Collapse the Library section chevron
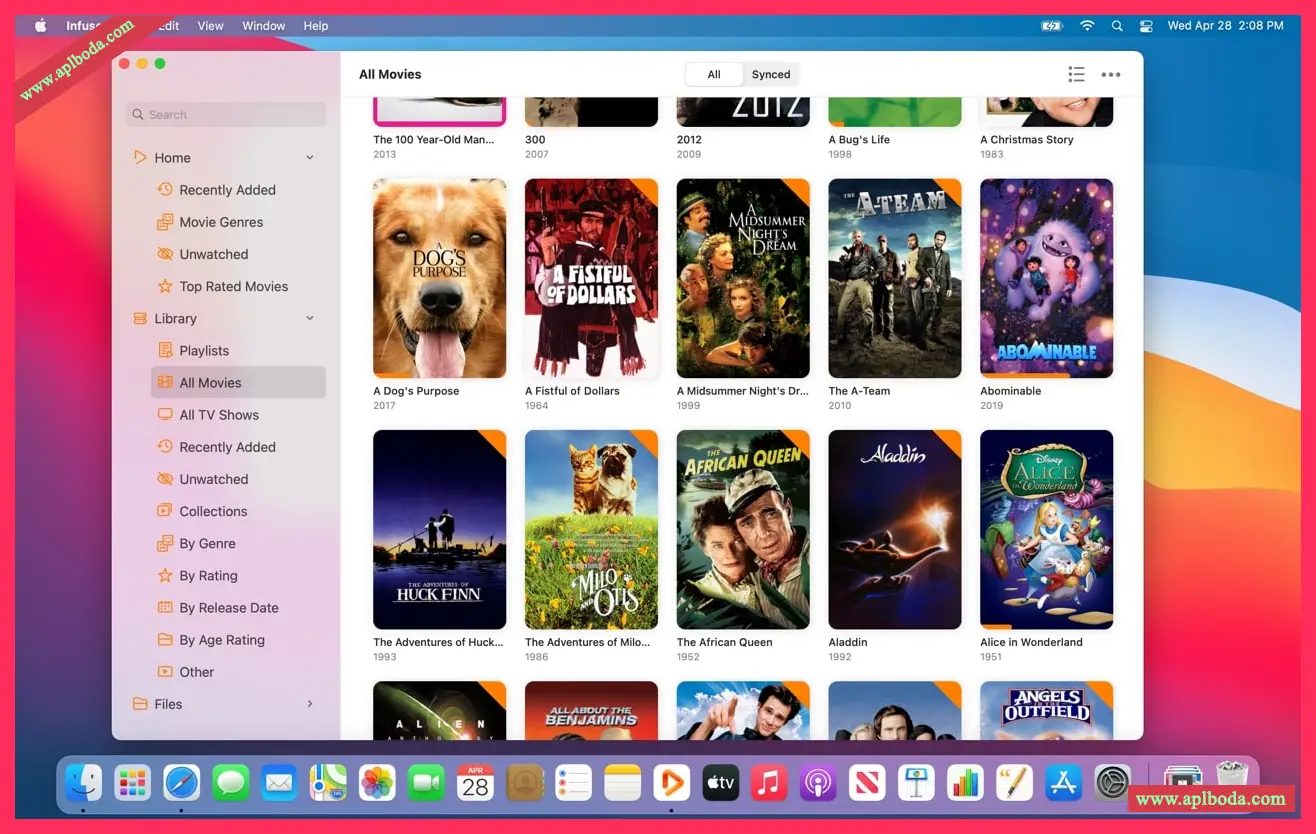 (x=310, y=318)
